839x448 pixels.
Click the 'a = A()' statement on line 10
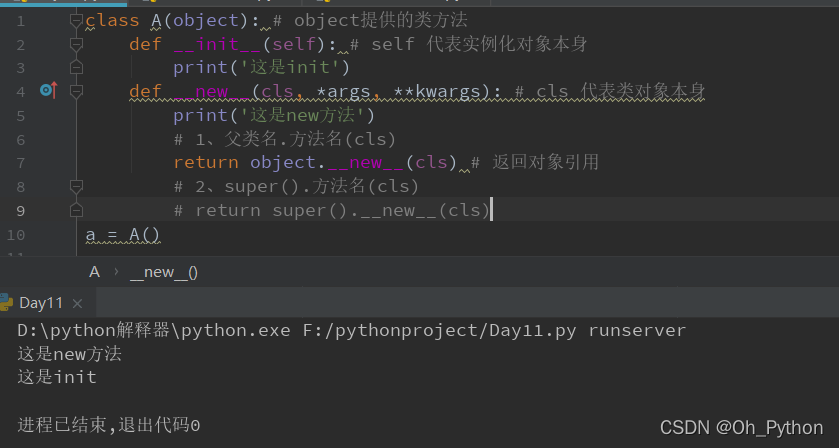click(x=123, y=234)
